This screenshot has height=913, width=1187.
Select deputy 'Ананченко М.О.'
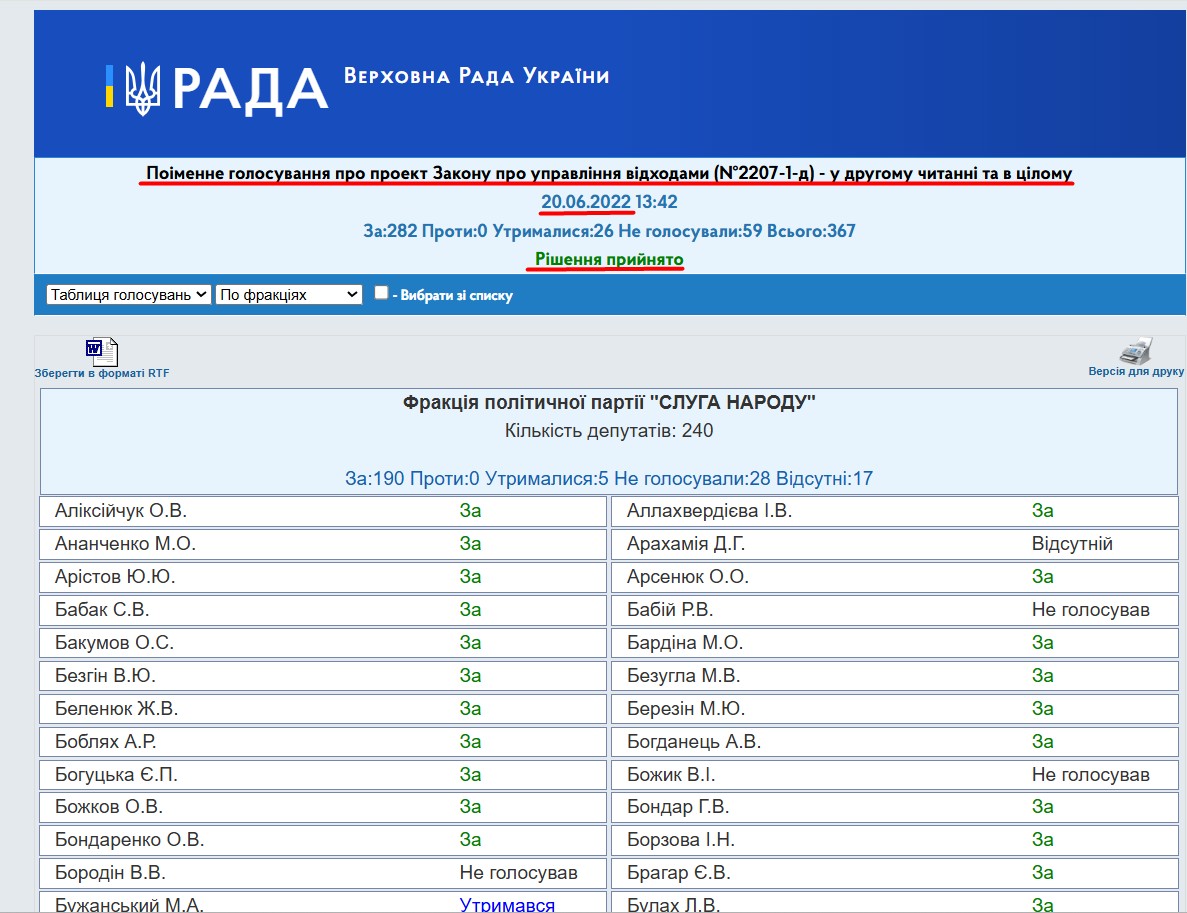click(126, 544)
